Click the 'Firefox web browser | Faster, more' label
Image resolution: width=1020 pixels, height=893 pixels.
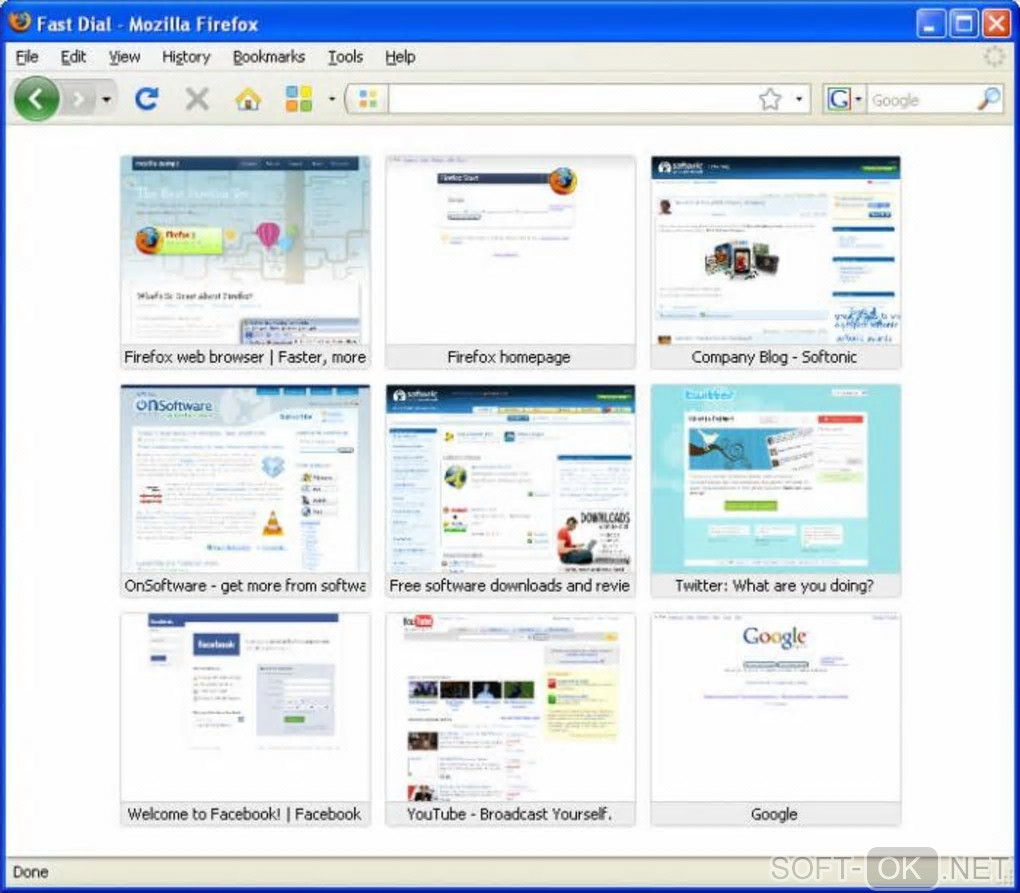[x=245, y=357]
